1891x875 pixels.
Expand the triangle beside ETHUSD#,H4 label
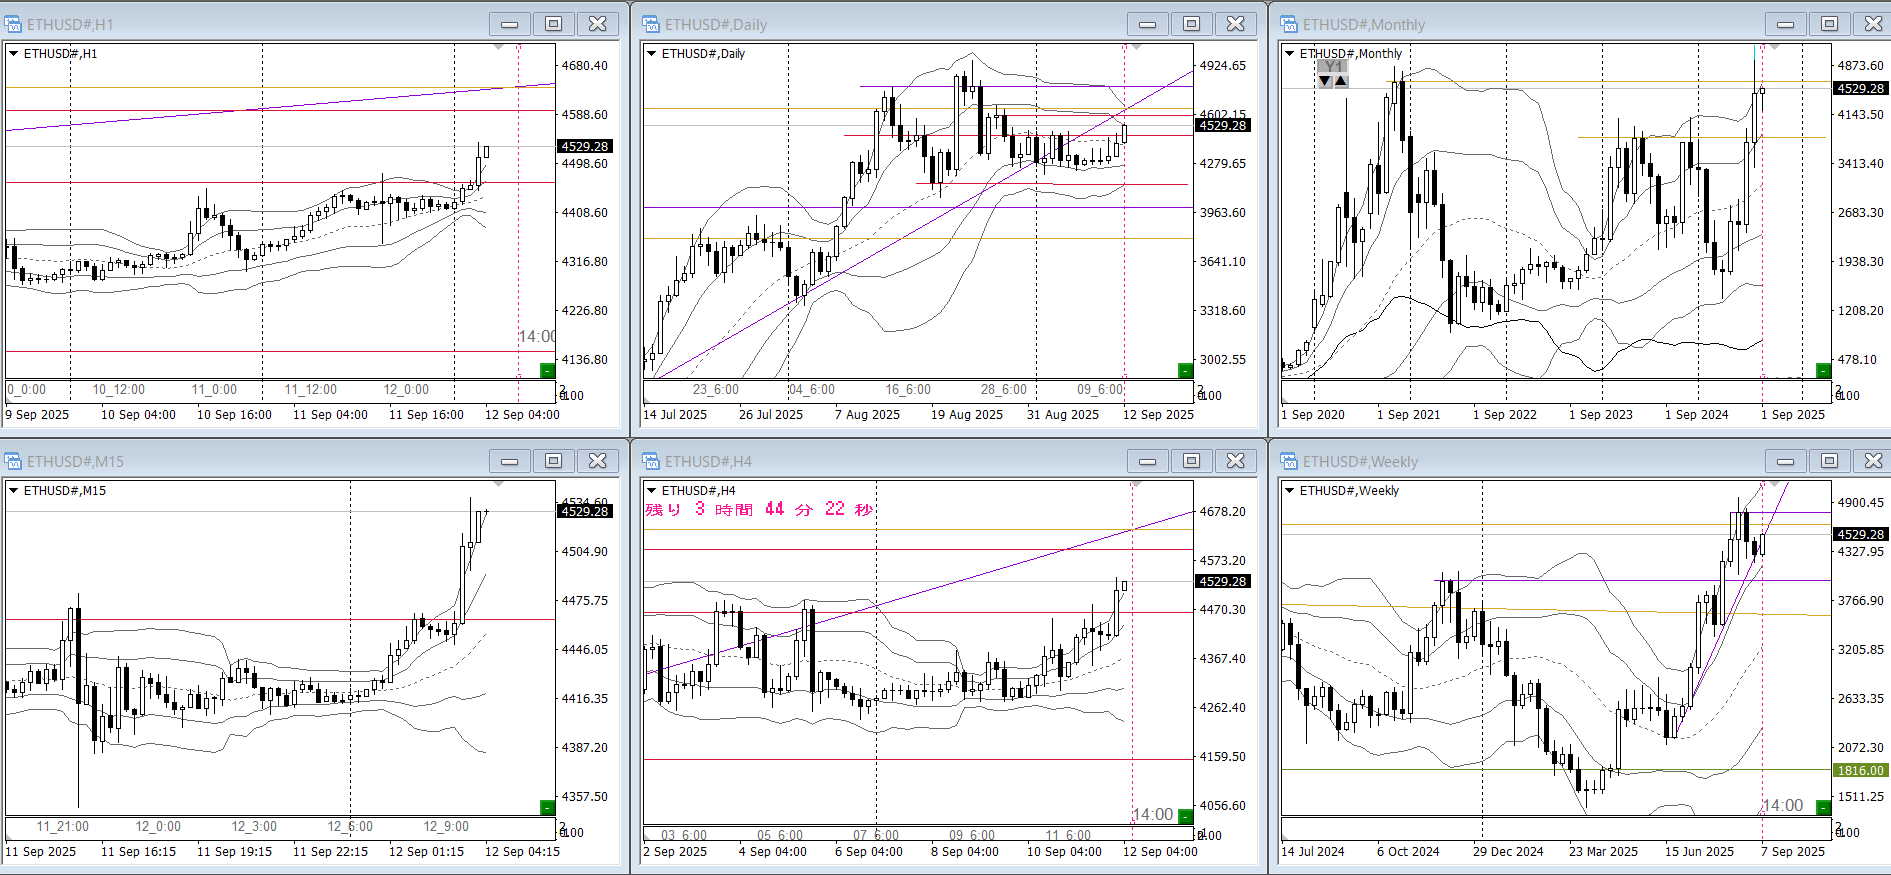pyautogui.click(x=652, y=491)
